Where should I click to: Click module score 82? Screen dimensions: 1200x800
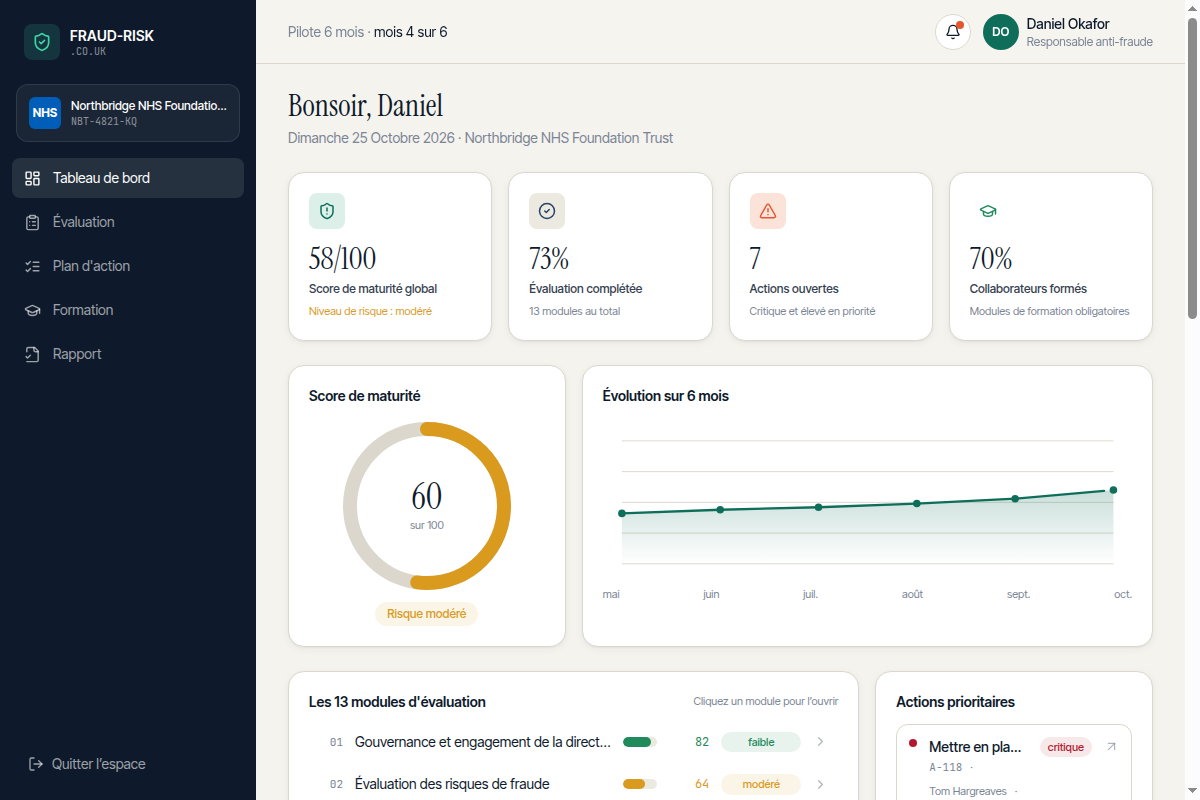point(702,742)
